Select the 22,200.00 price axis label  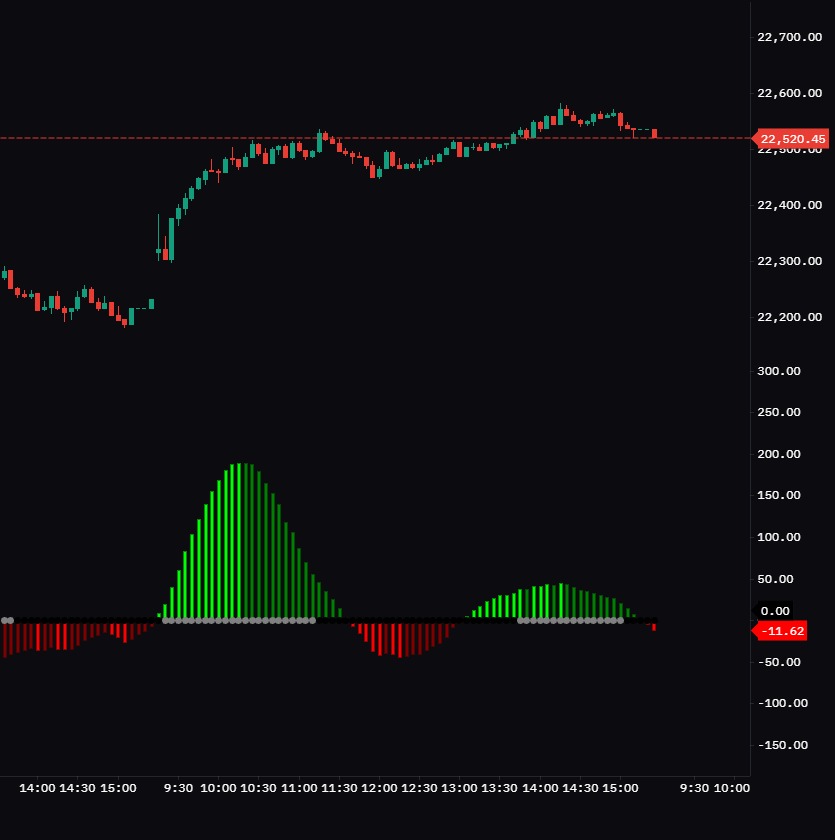[789, 317]
